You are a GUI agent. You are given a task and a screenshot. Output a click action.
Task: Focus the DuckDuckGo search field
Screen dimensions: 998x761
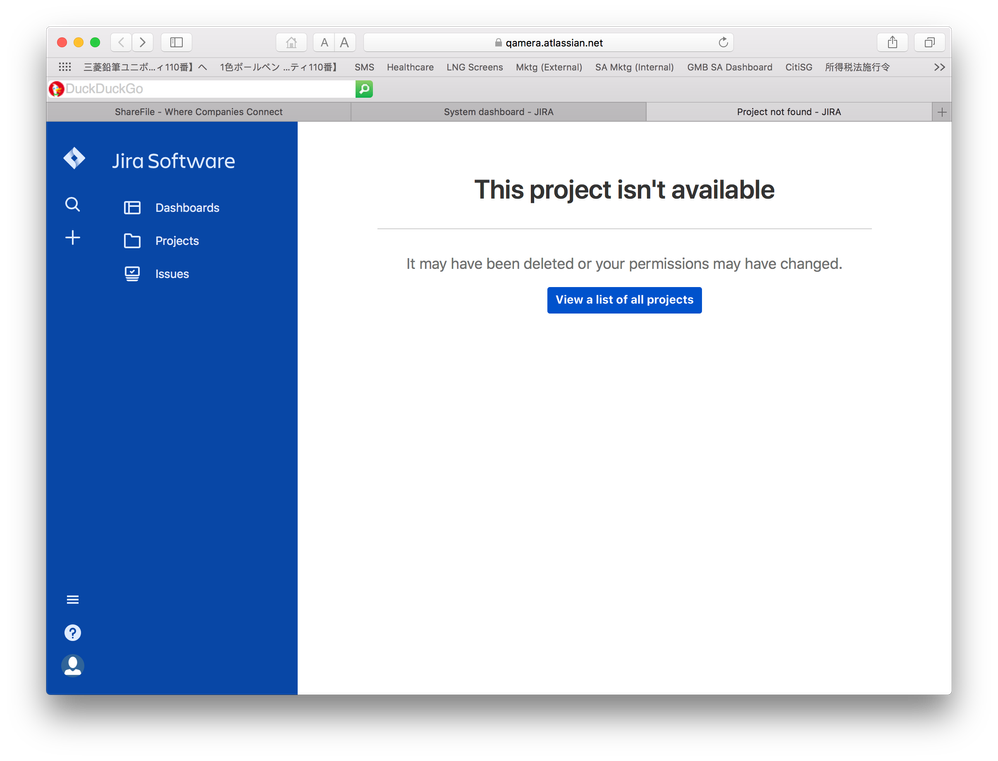(209, 89)
